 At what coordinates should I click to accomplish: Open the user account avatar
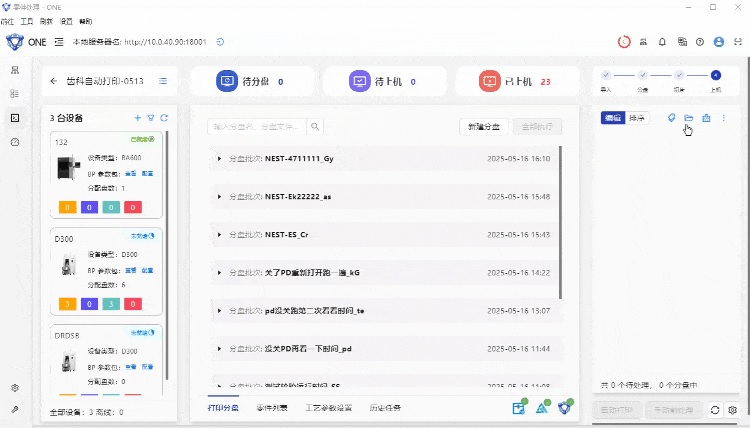(x=718, y=42)
